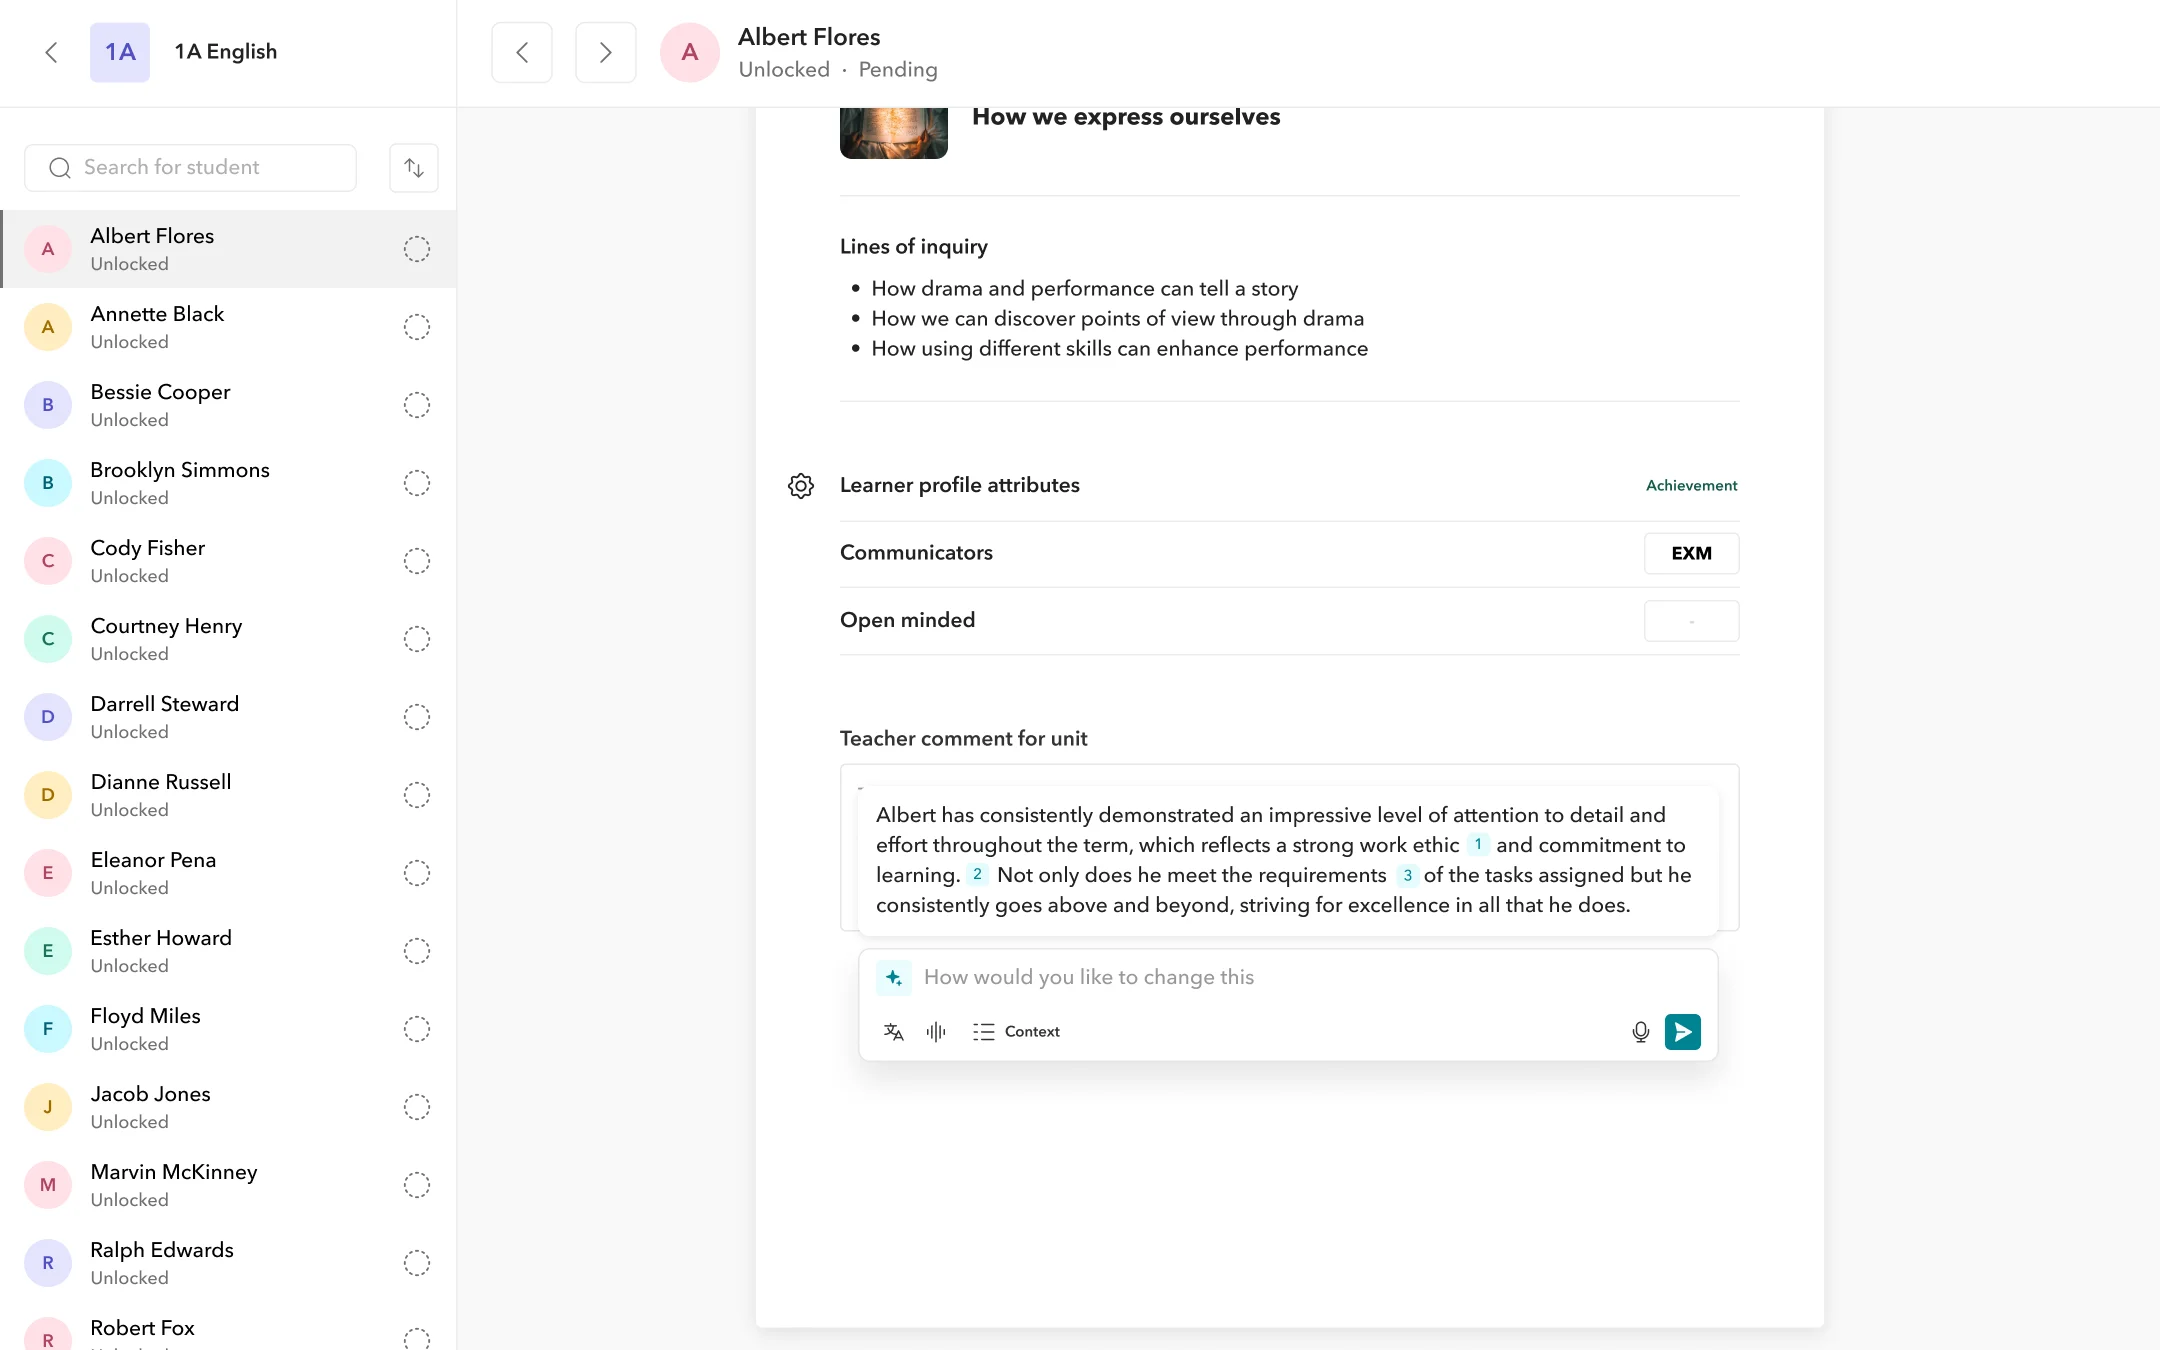Toggle status circle for Darrell Steward
The width and height of the screenshot is (2160, 1350).
pyautogui.click(x=417, y=717)
